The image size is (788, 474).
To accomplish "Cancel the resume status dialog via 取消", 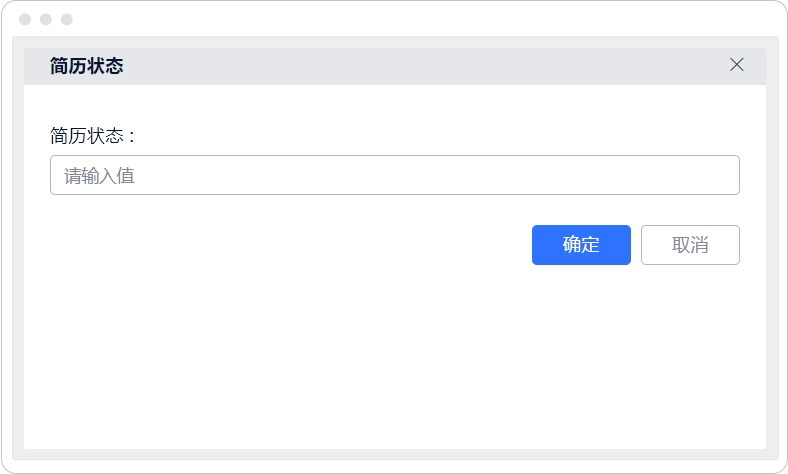I will coord(690,245).
